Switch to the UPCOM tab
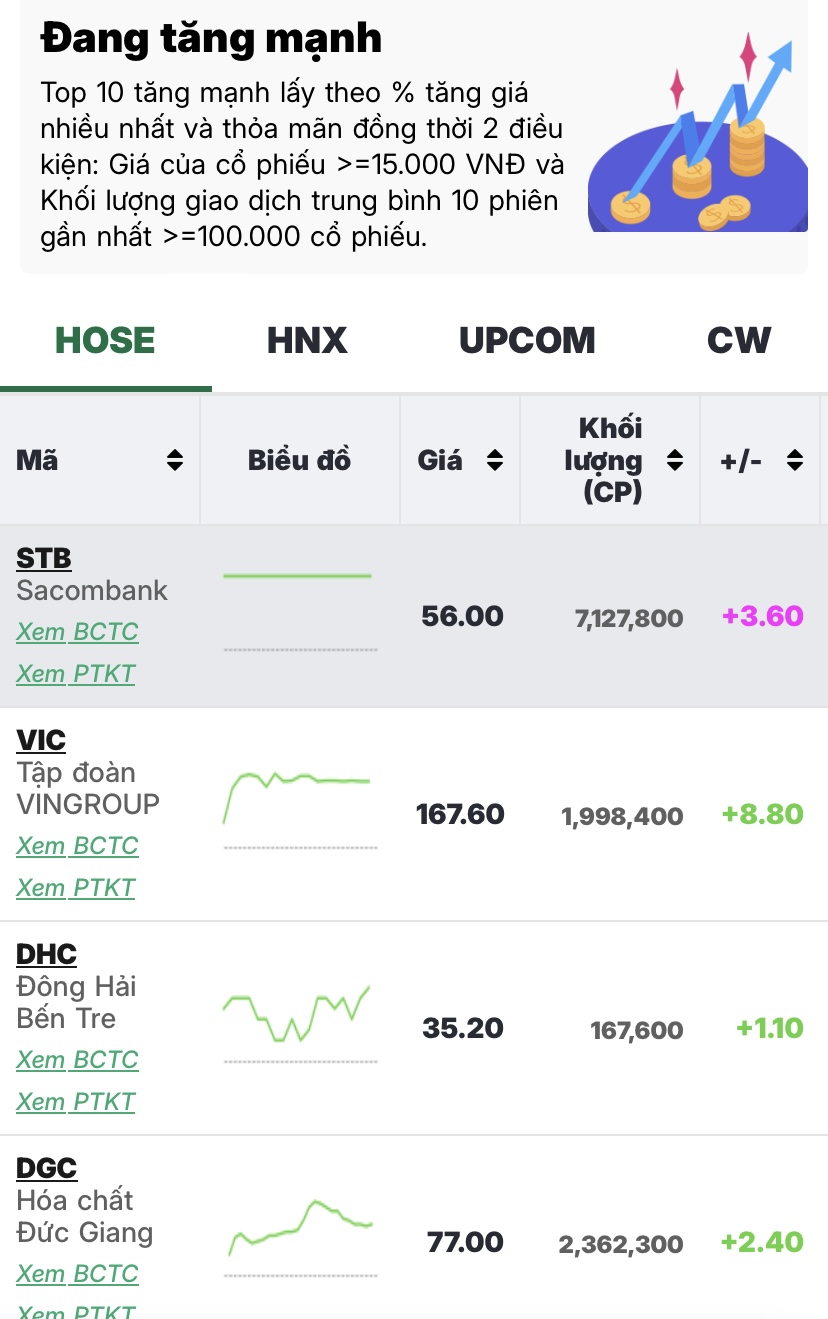 point(527,341)
